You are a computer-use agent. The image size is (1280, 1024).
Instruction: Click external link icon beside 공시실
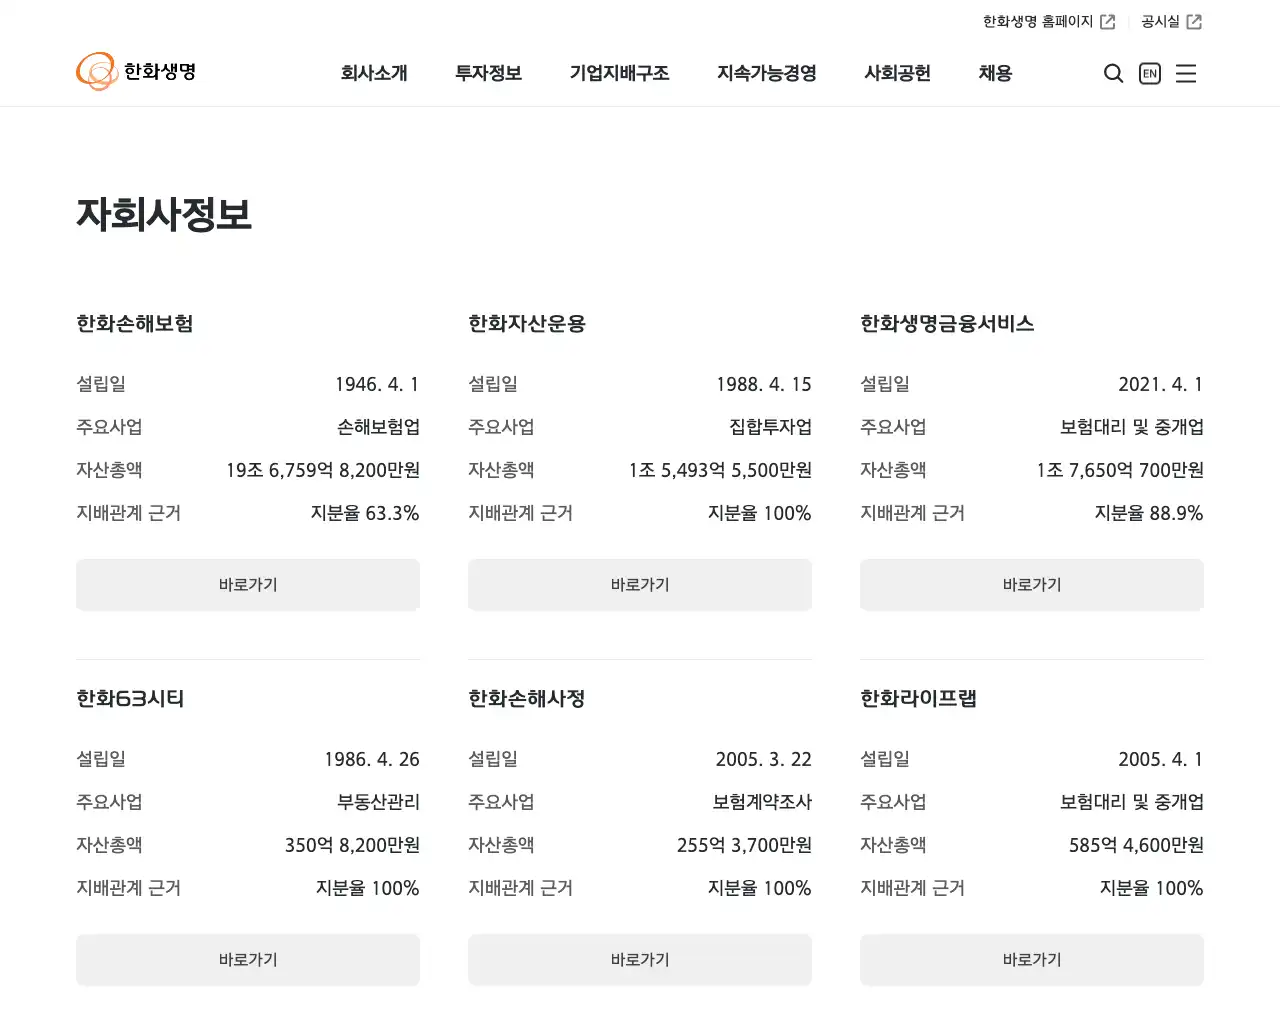[x=1196, y=20]
